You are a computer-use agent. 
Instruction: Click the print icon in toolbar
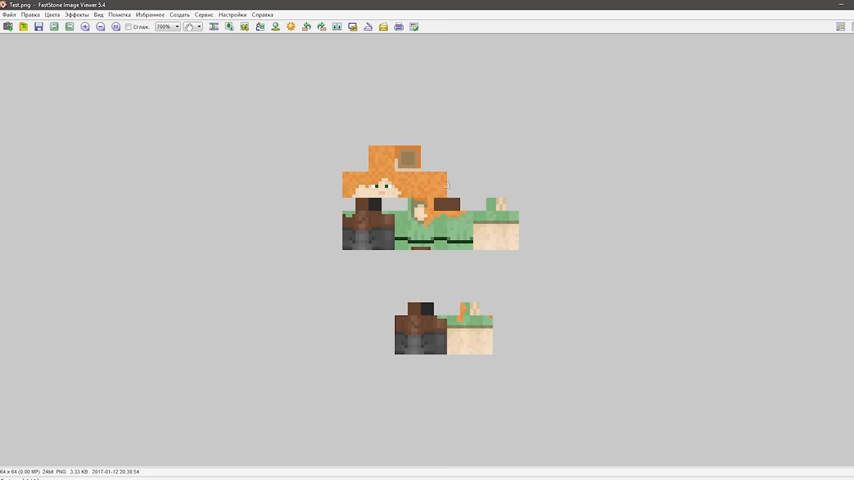point(399,27)
